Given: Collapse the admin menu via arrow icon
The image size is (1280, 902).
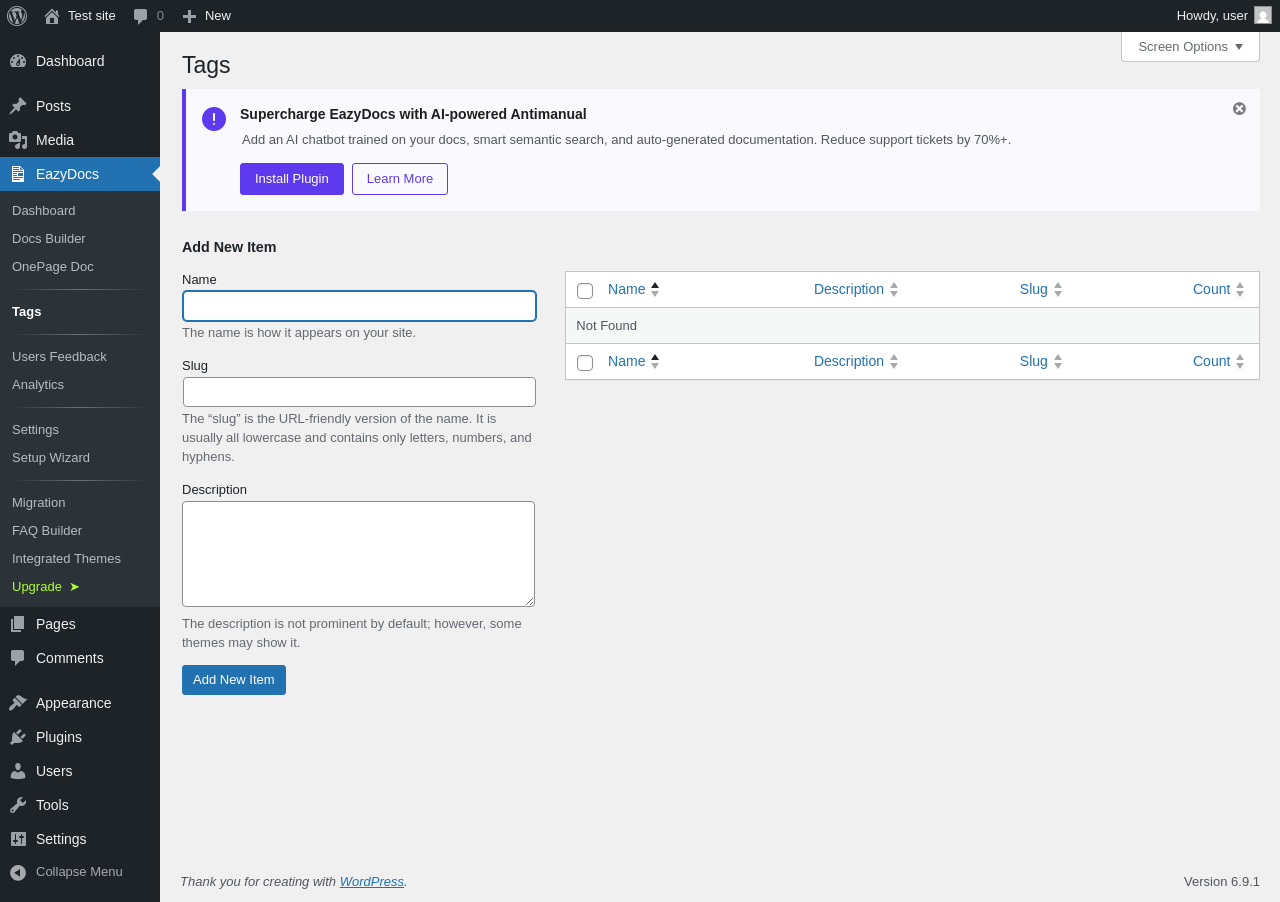Looking at the screenshot, I should (18, 872).
